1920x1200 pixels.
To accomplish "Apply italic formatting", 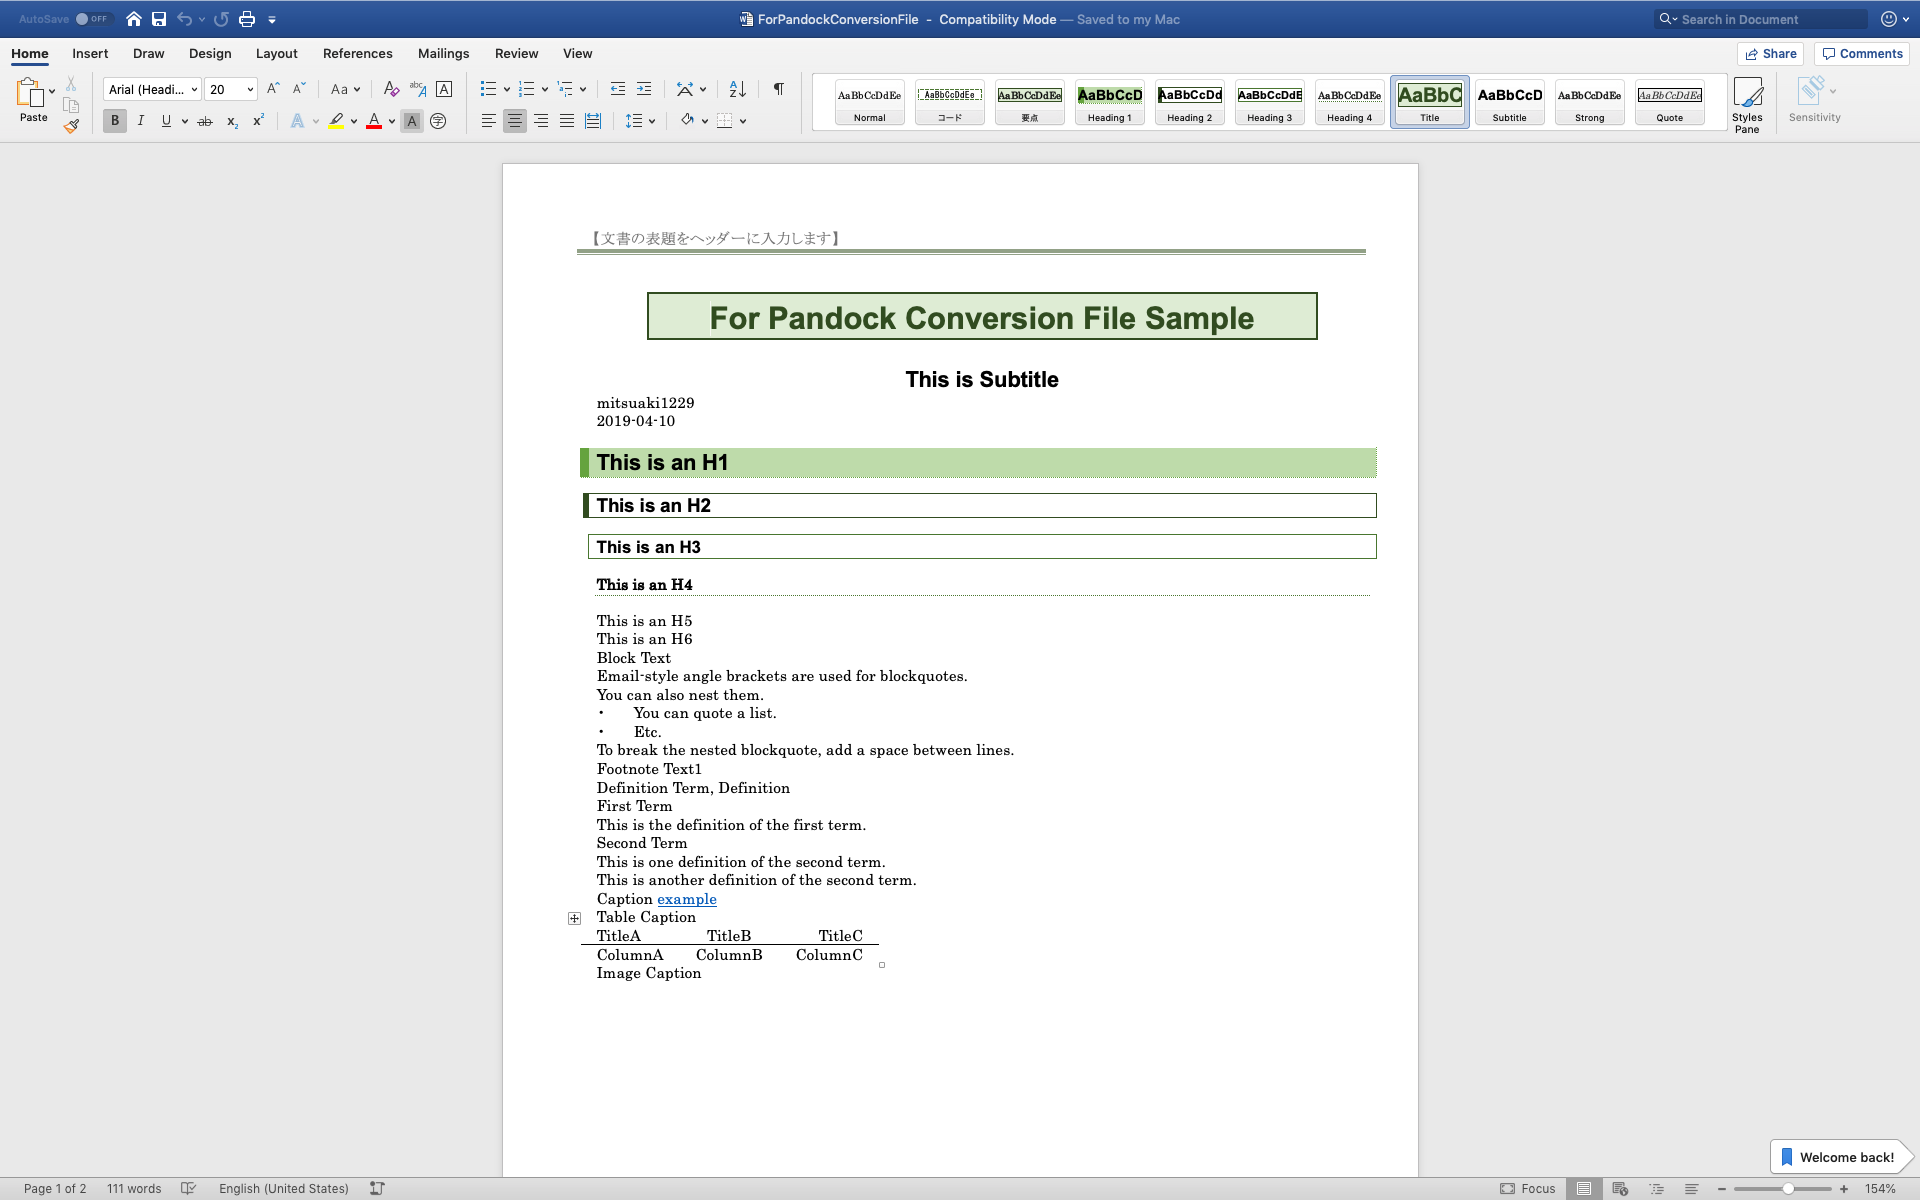I will (x=140, y=120).
